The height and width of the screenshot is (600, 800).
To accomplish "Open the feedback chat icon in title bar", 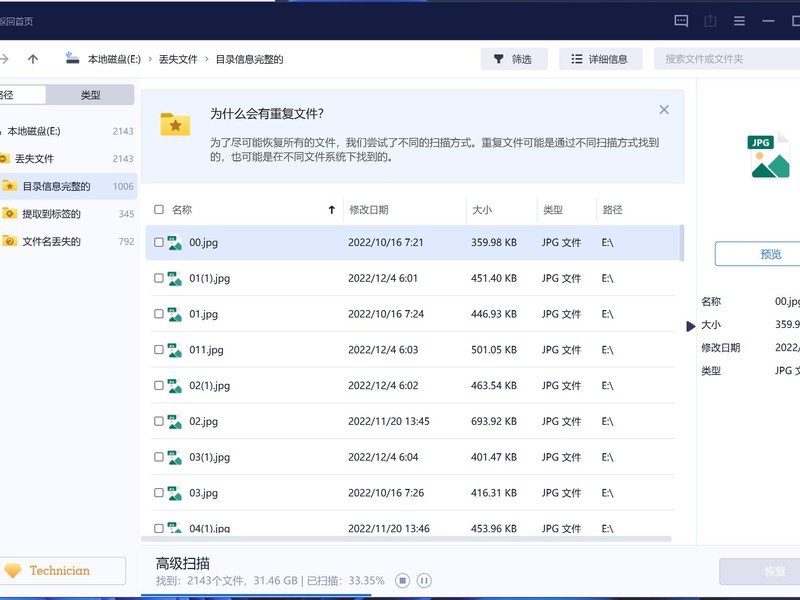I will pos(681,21).
